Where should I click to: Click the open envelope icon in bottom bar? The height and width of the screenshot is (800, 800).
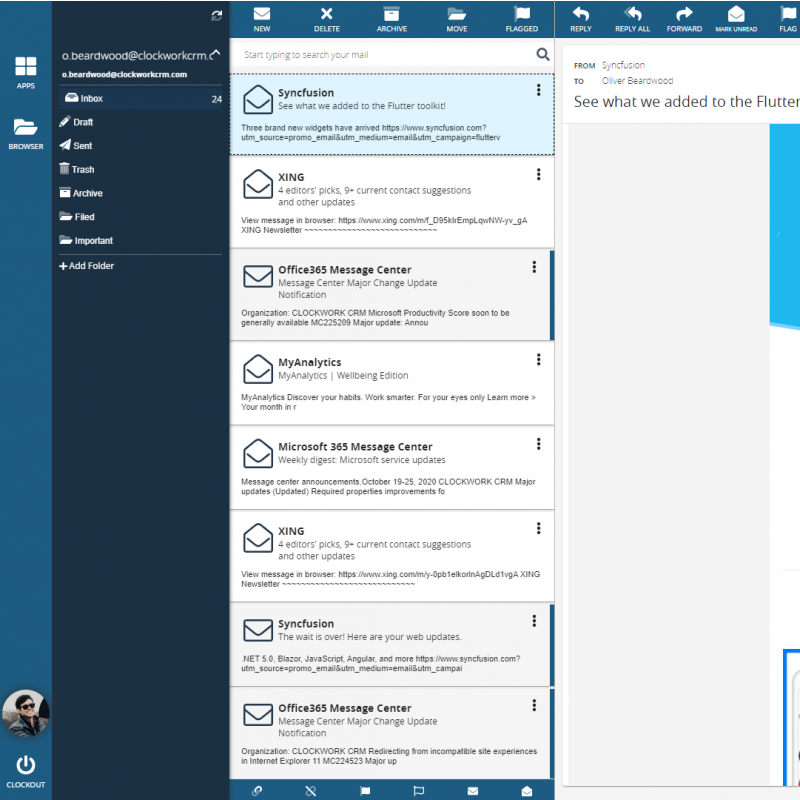point(527,791)
